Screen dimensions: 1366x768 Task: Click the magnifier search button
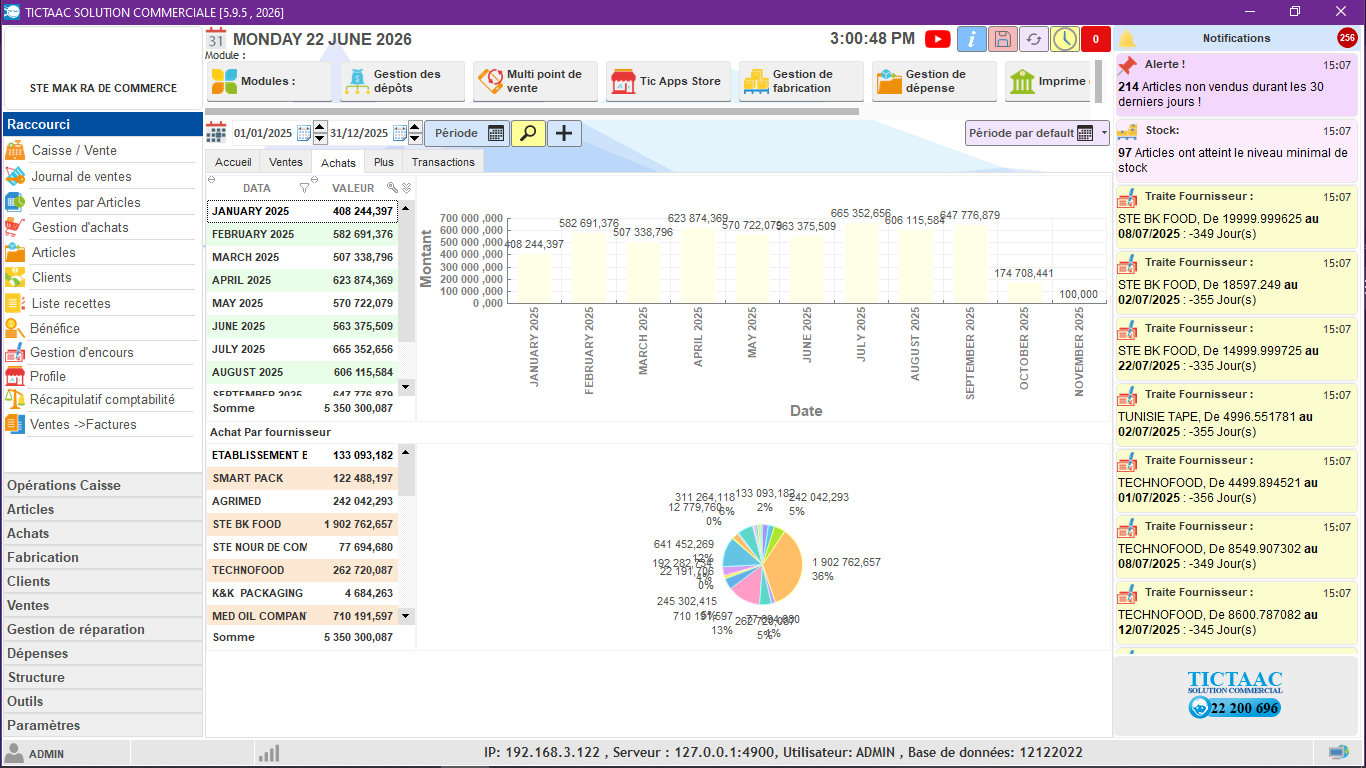pos(528,133)
